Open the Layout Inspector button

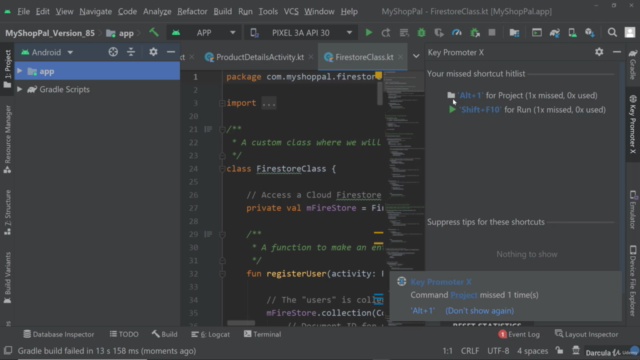point(587,334)
